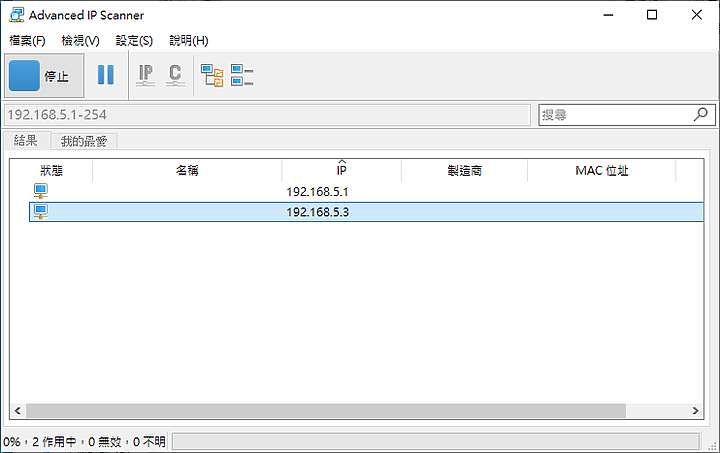Screen dimensions: 720x453
Task: Maximize the Advanced IP Scanner window
Action: tap(652, 15)
